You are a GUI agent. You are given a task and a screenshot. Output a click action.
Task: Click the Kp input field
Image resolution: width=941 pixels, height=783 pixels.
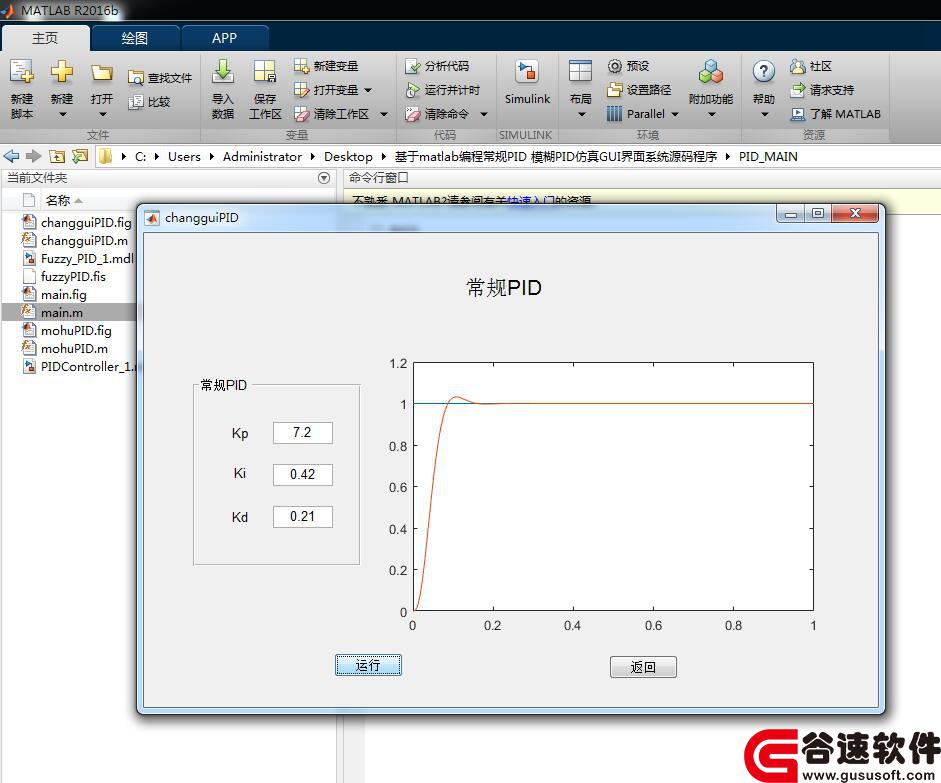[302, 433]
